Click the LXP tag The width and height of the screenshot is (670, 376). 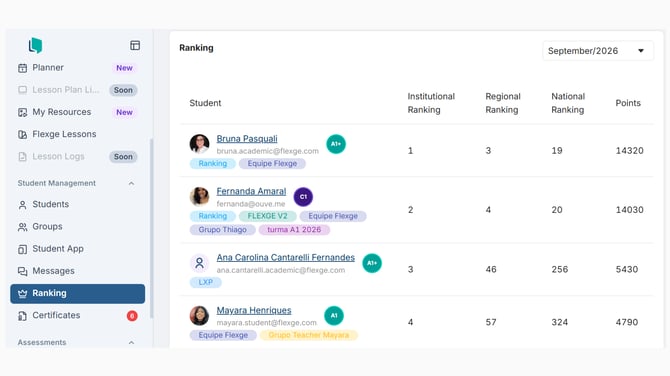click(x=206, y=282)
